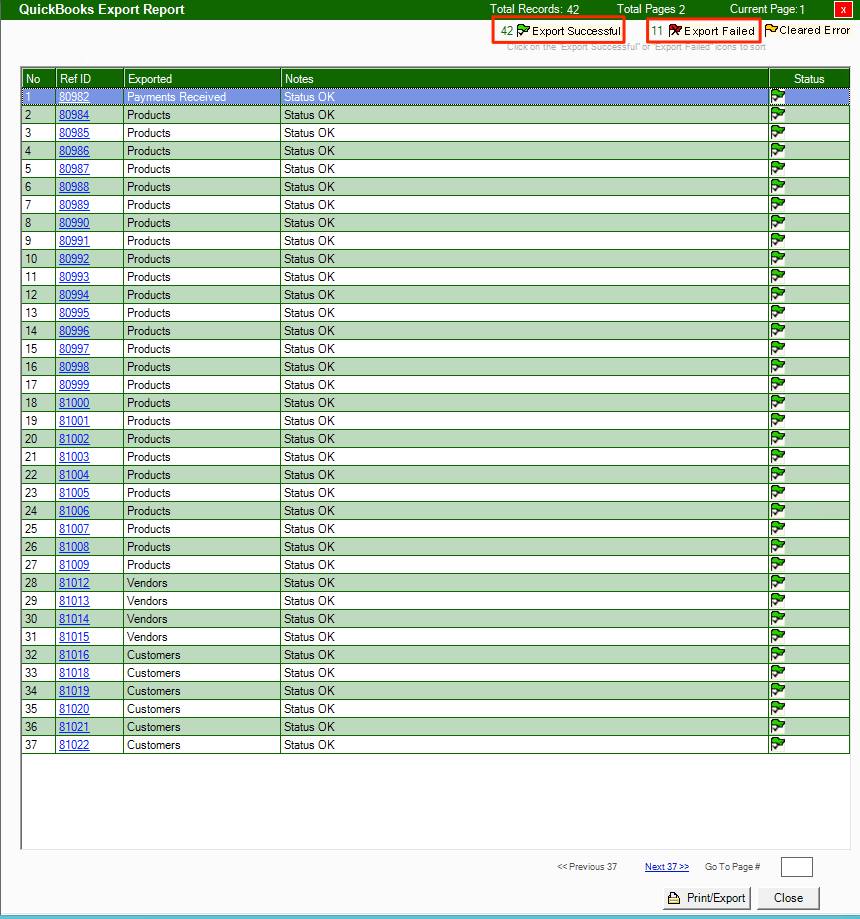Click status flag for Ref ID 80984
The height and width of the screenshot is (919, 860).
point(778,115)
